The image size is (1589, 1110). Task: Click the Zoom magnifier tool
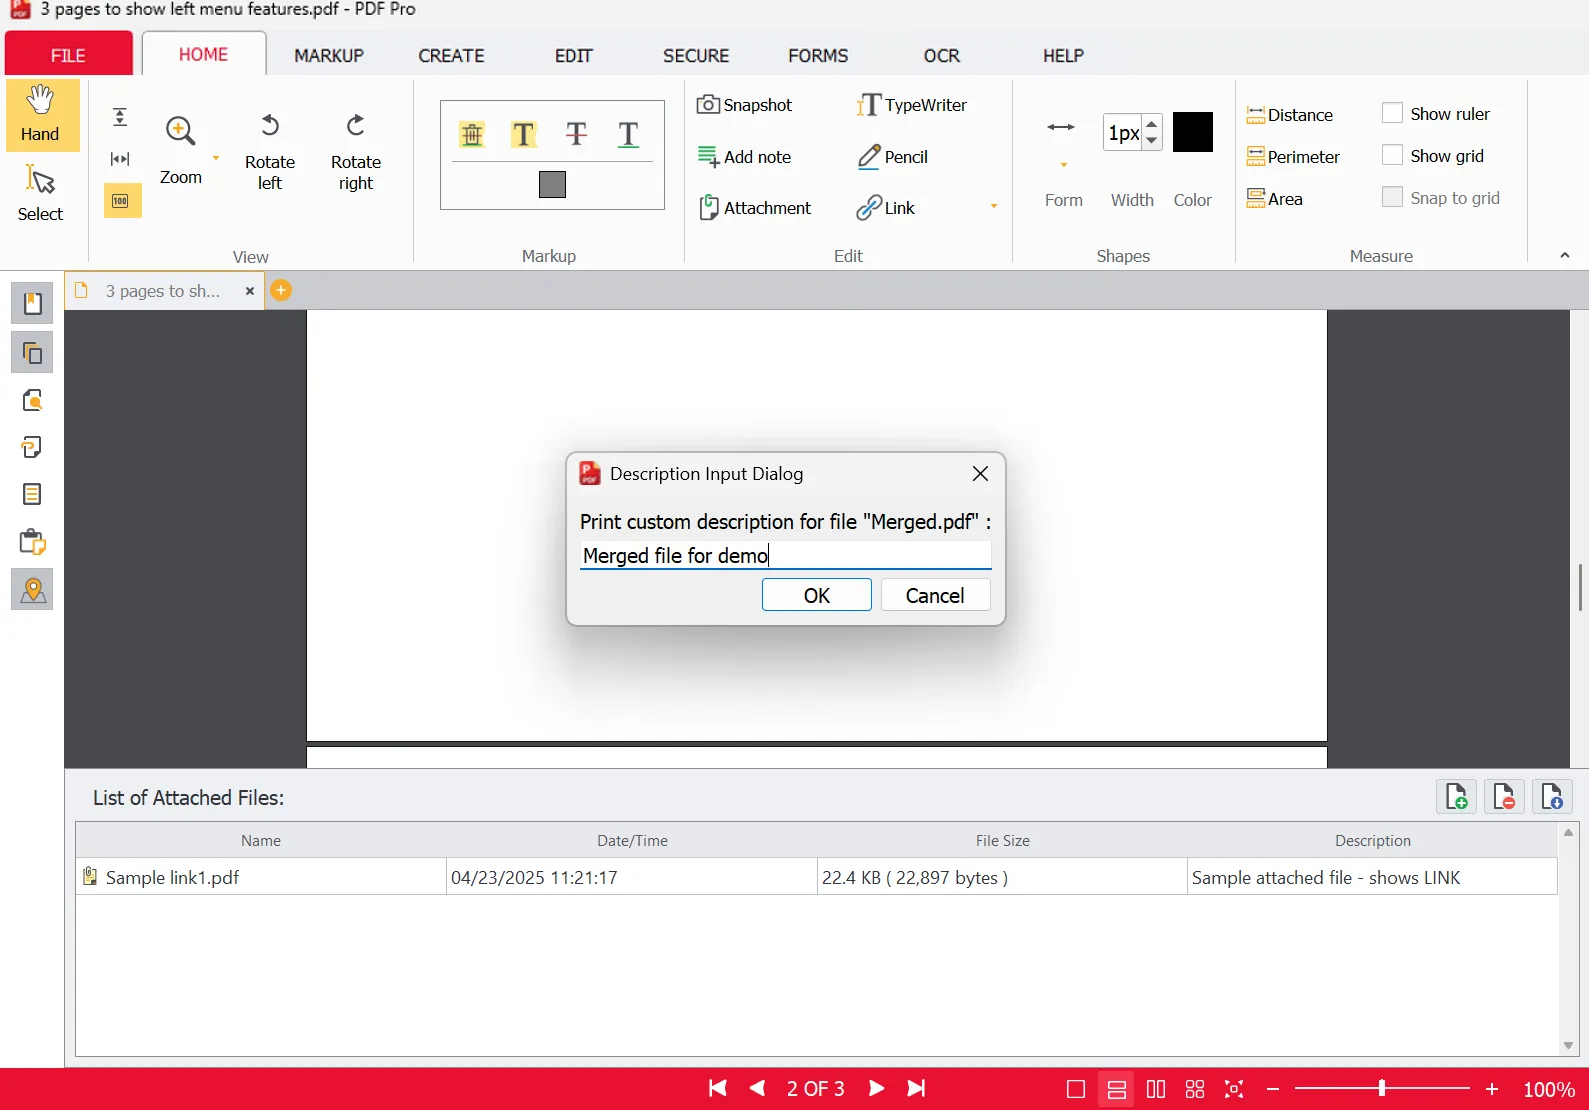(x=181, y=148)
